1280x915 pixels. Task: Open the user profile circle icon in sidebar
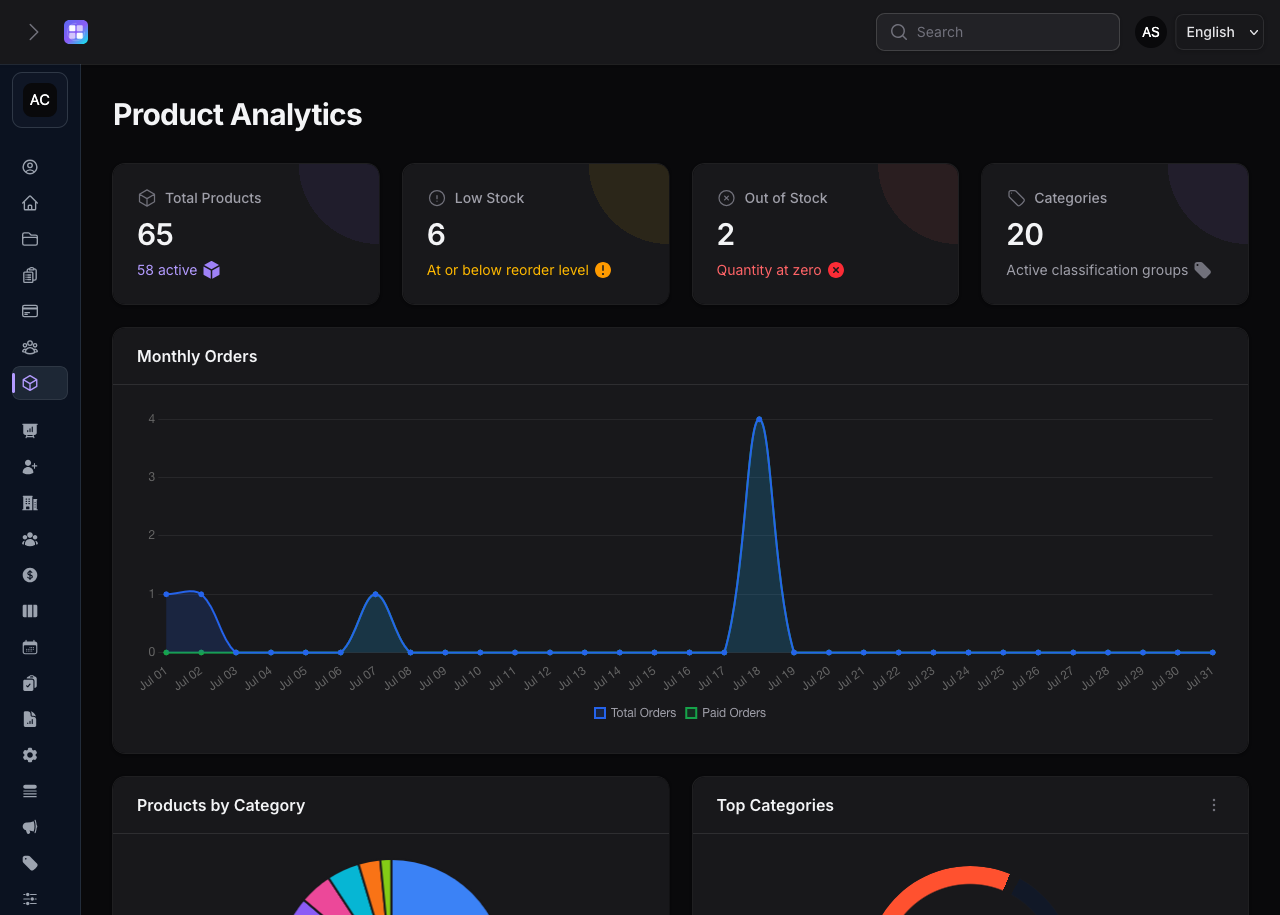tap(30, 167)
